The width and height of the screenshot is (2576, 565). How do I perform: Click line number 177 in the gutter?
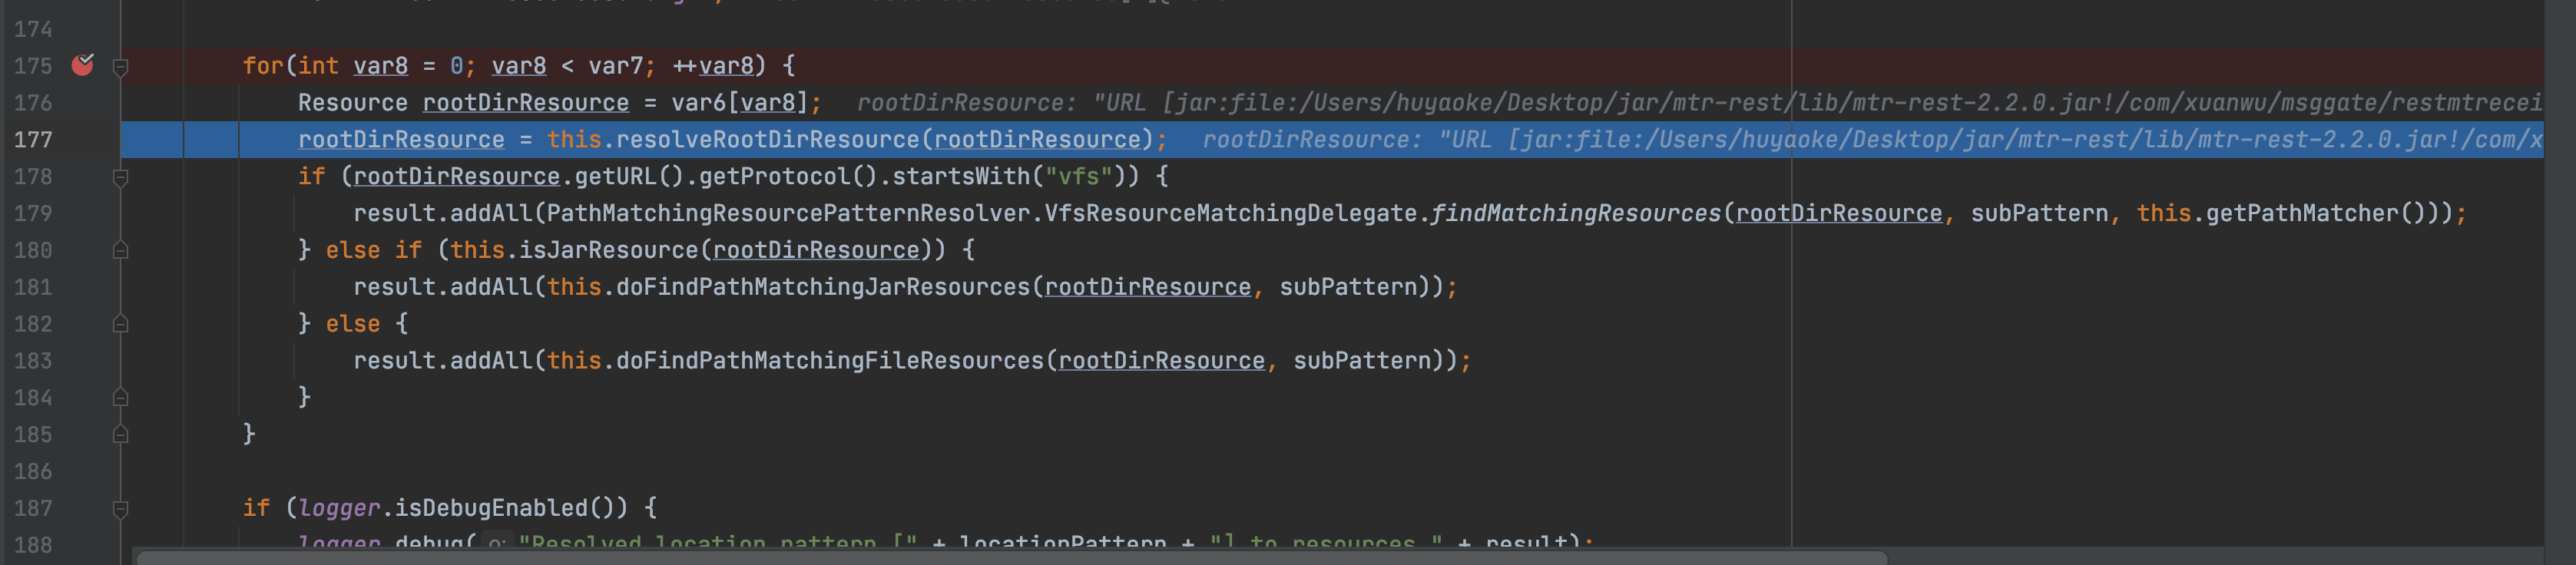coord(33,139)
